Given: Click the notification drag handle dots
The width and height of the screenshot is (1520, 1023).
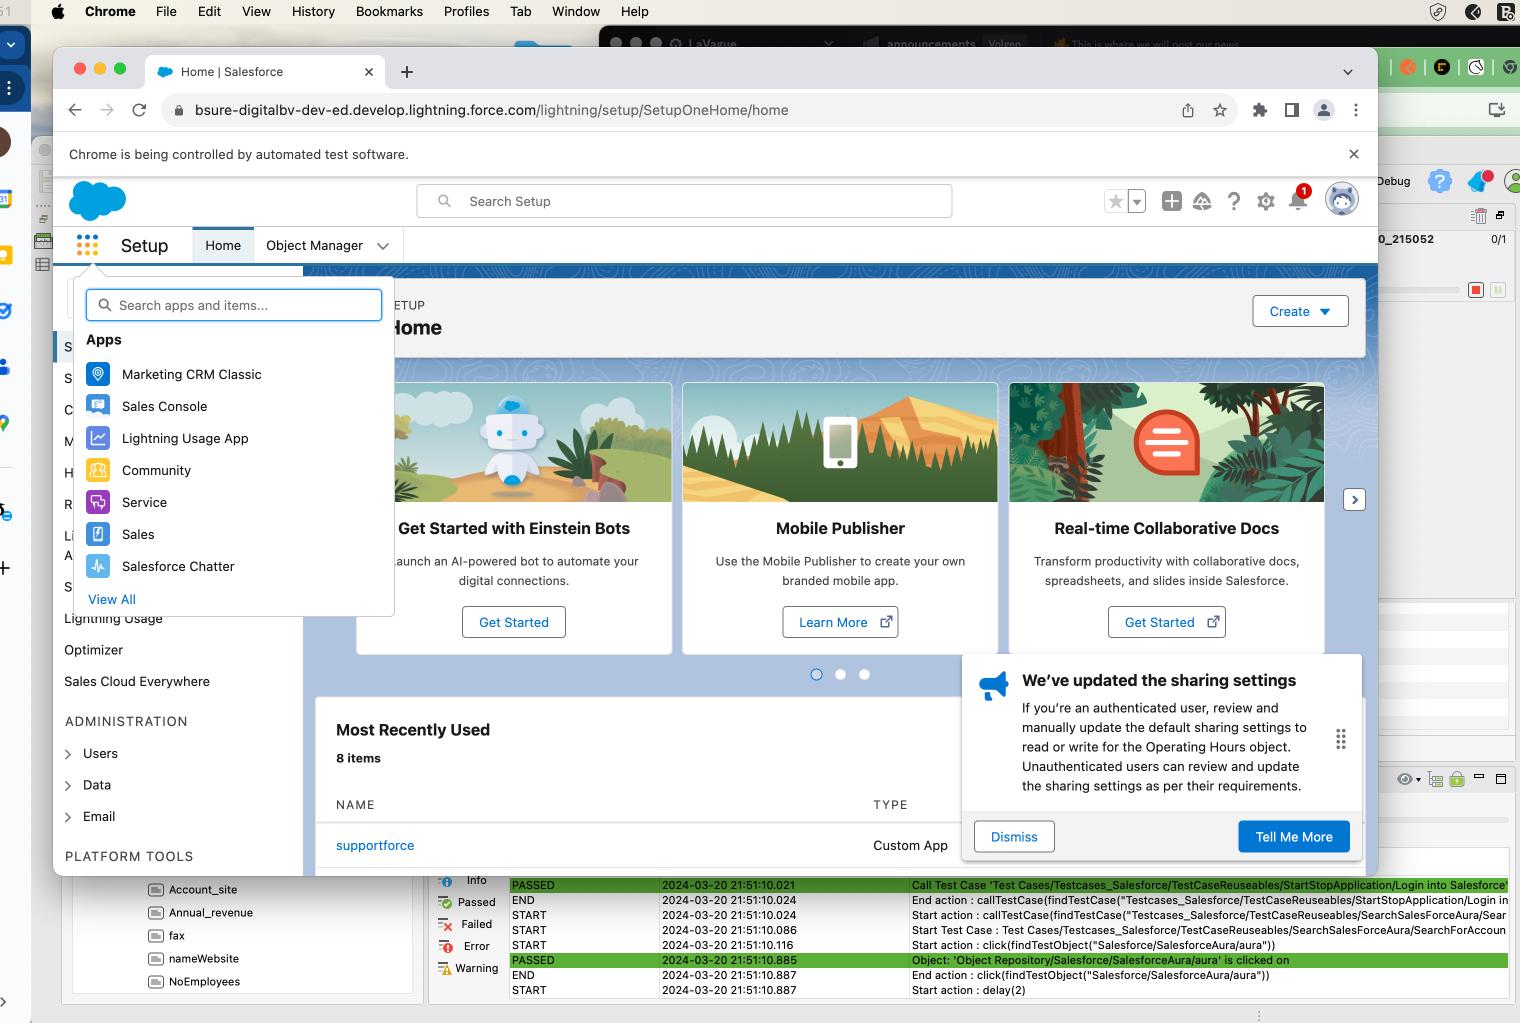Looking at the screenshot, I should (1341, 739).
